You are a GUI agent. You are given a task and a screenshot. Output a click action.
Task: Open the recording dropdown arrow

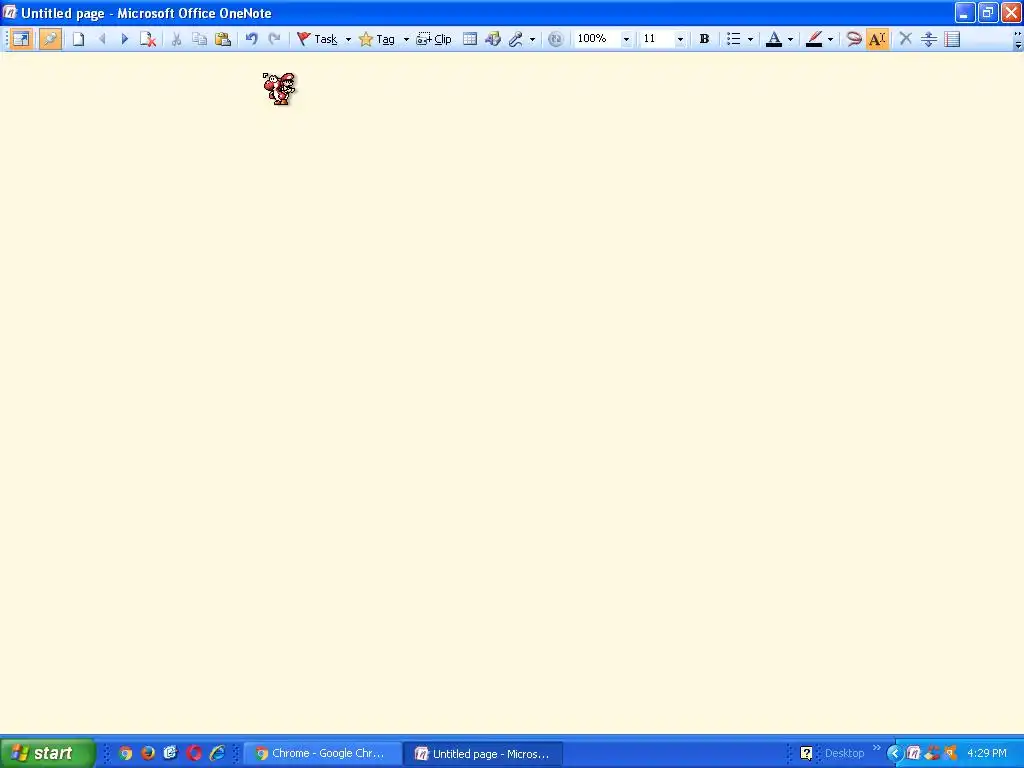[x=532, y=39]
